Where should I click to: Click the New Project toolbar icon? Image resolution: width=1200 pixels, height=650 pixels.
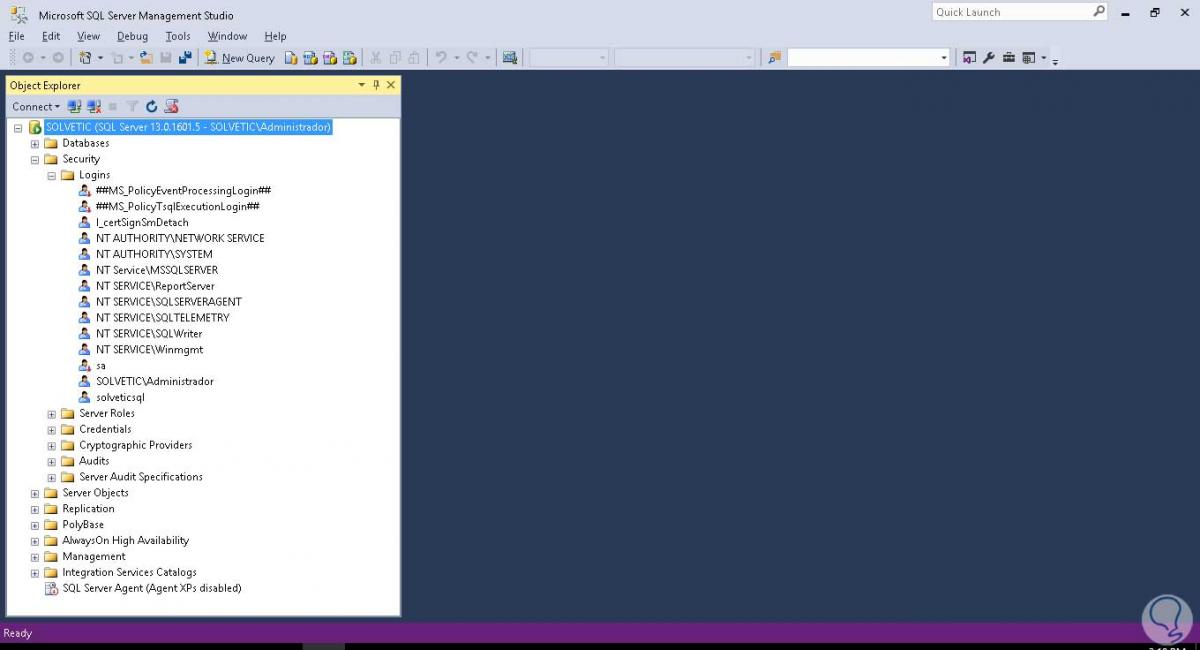click(85, 58)
